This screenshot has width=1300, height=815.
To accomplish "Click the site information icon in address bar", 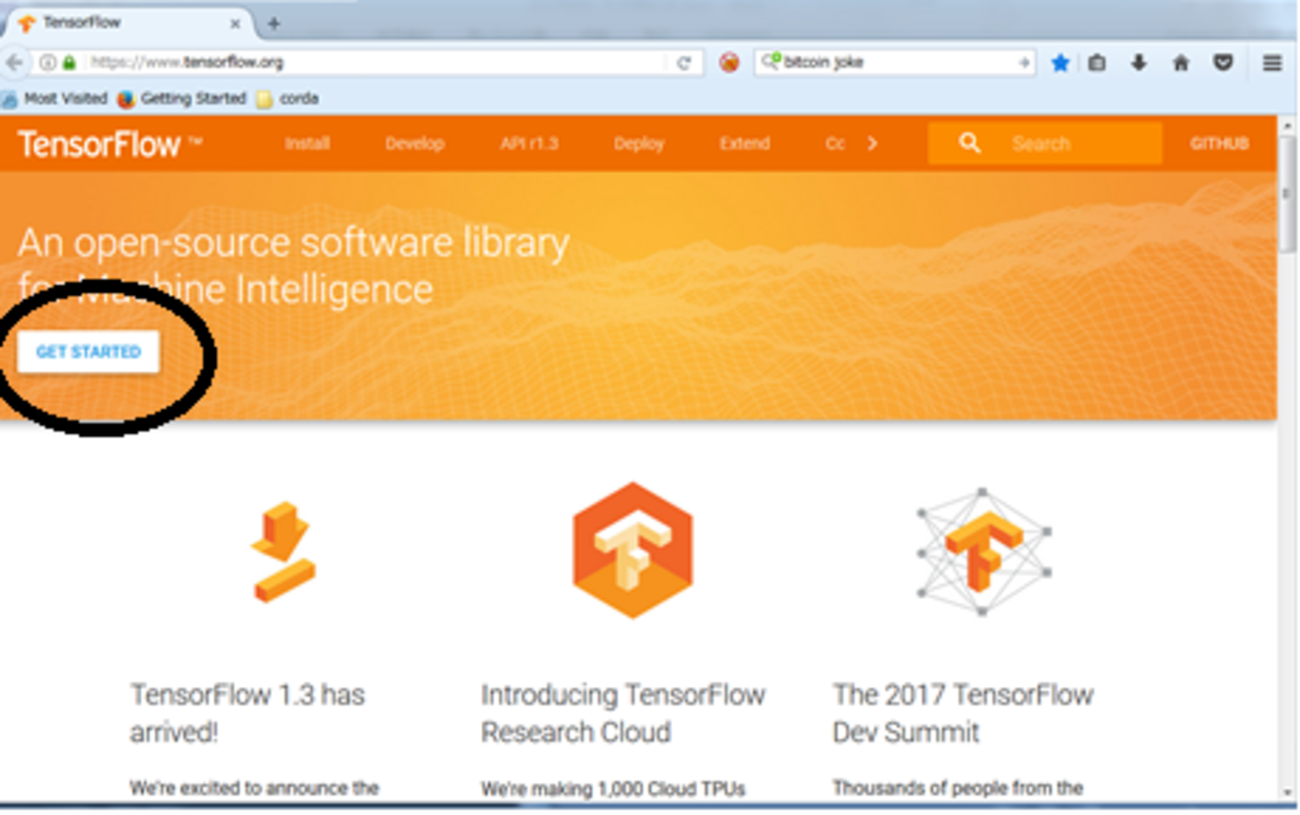I will pyautogui.click(x=47, y=62).
